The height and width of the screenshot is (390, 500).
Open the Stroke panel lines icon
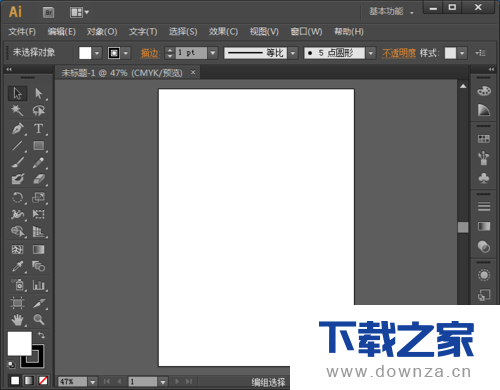(x=484, y=207)
